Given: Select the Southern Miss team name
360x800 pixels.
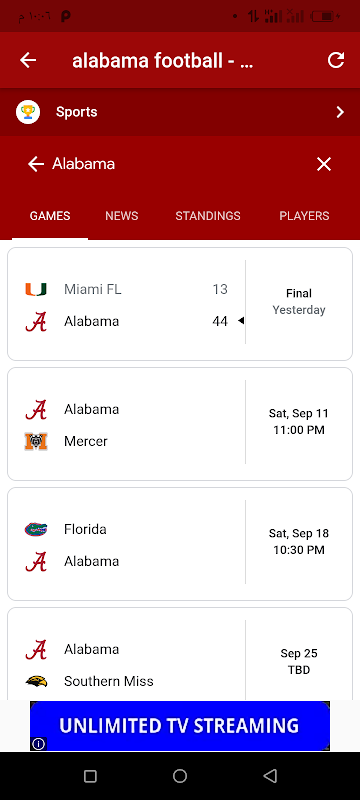Looking at the screenshot, I should 109,681.
